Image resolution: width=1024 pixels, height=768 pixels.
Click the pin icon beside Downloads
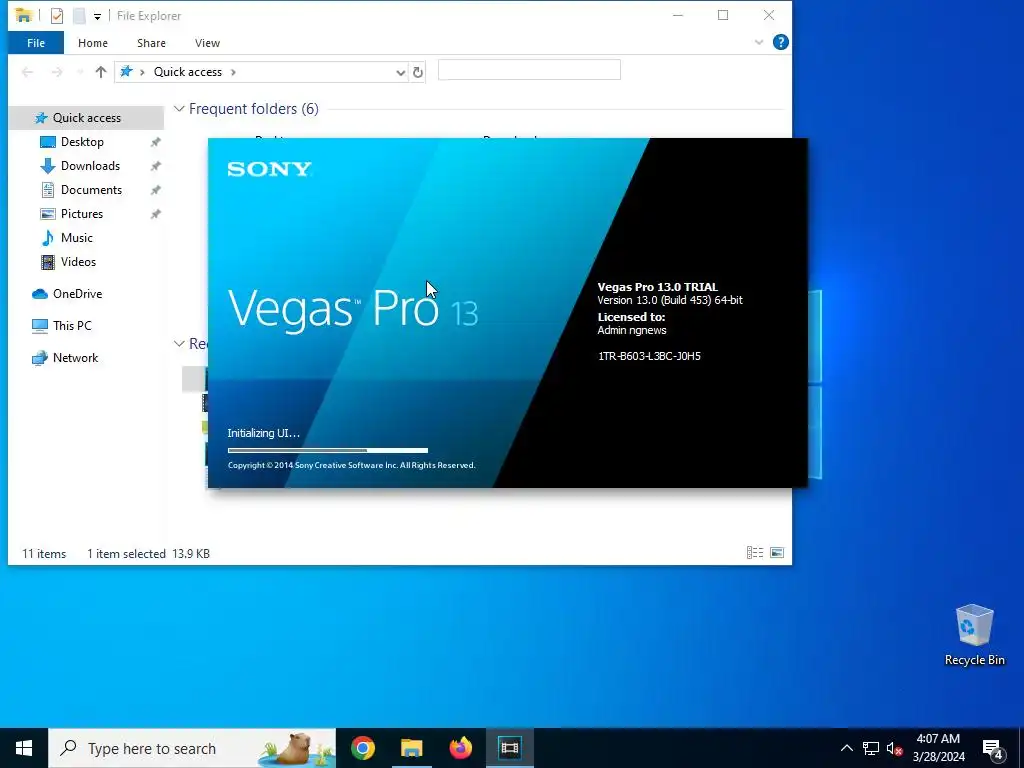coord(155,167)
